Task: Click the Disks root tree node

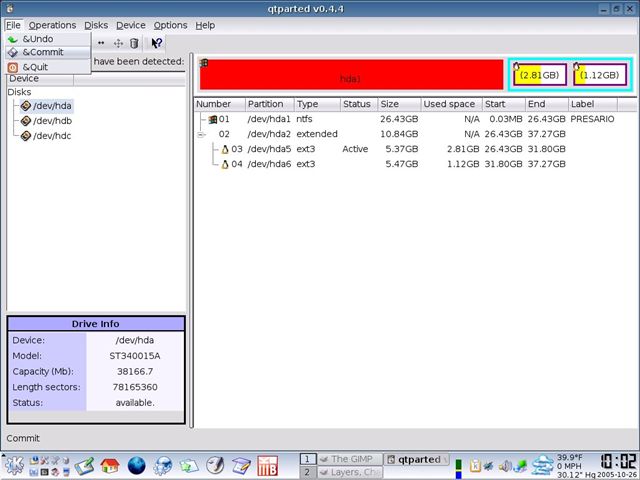Action: pos(19,92)
